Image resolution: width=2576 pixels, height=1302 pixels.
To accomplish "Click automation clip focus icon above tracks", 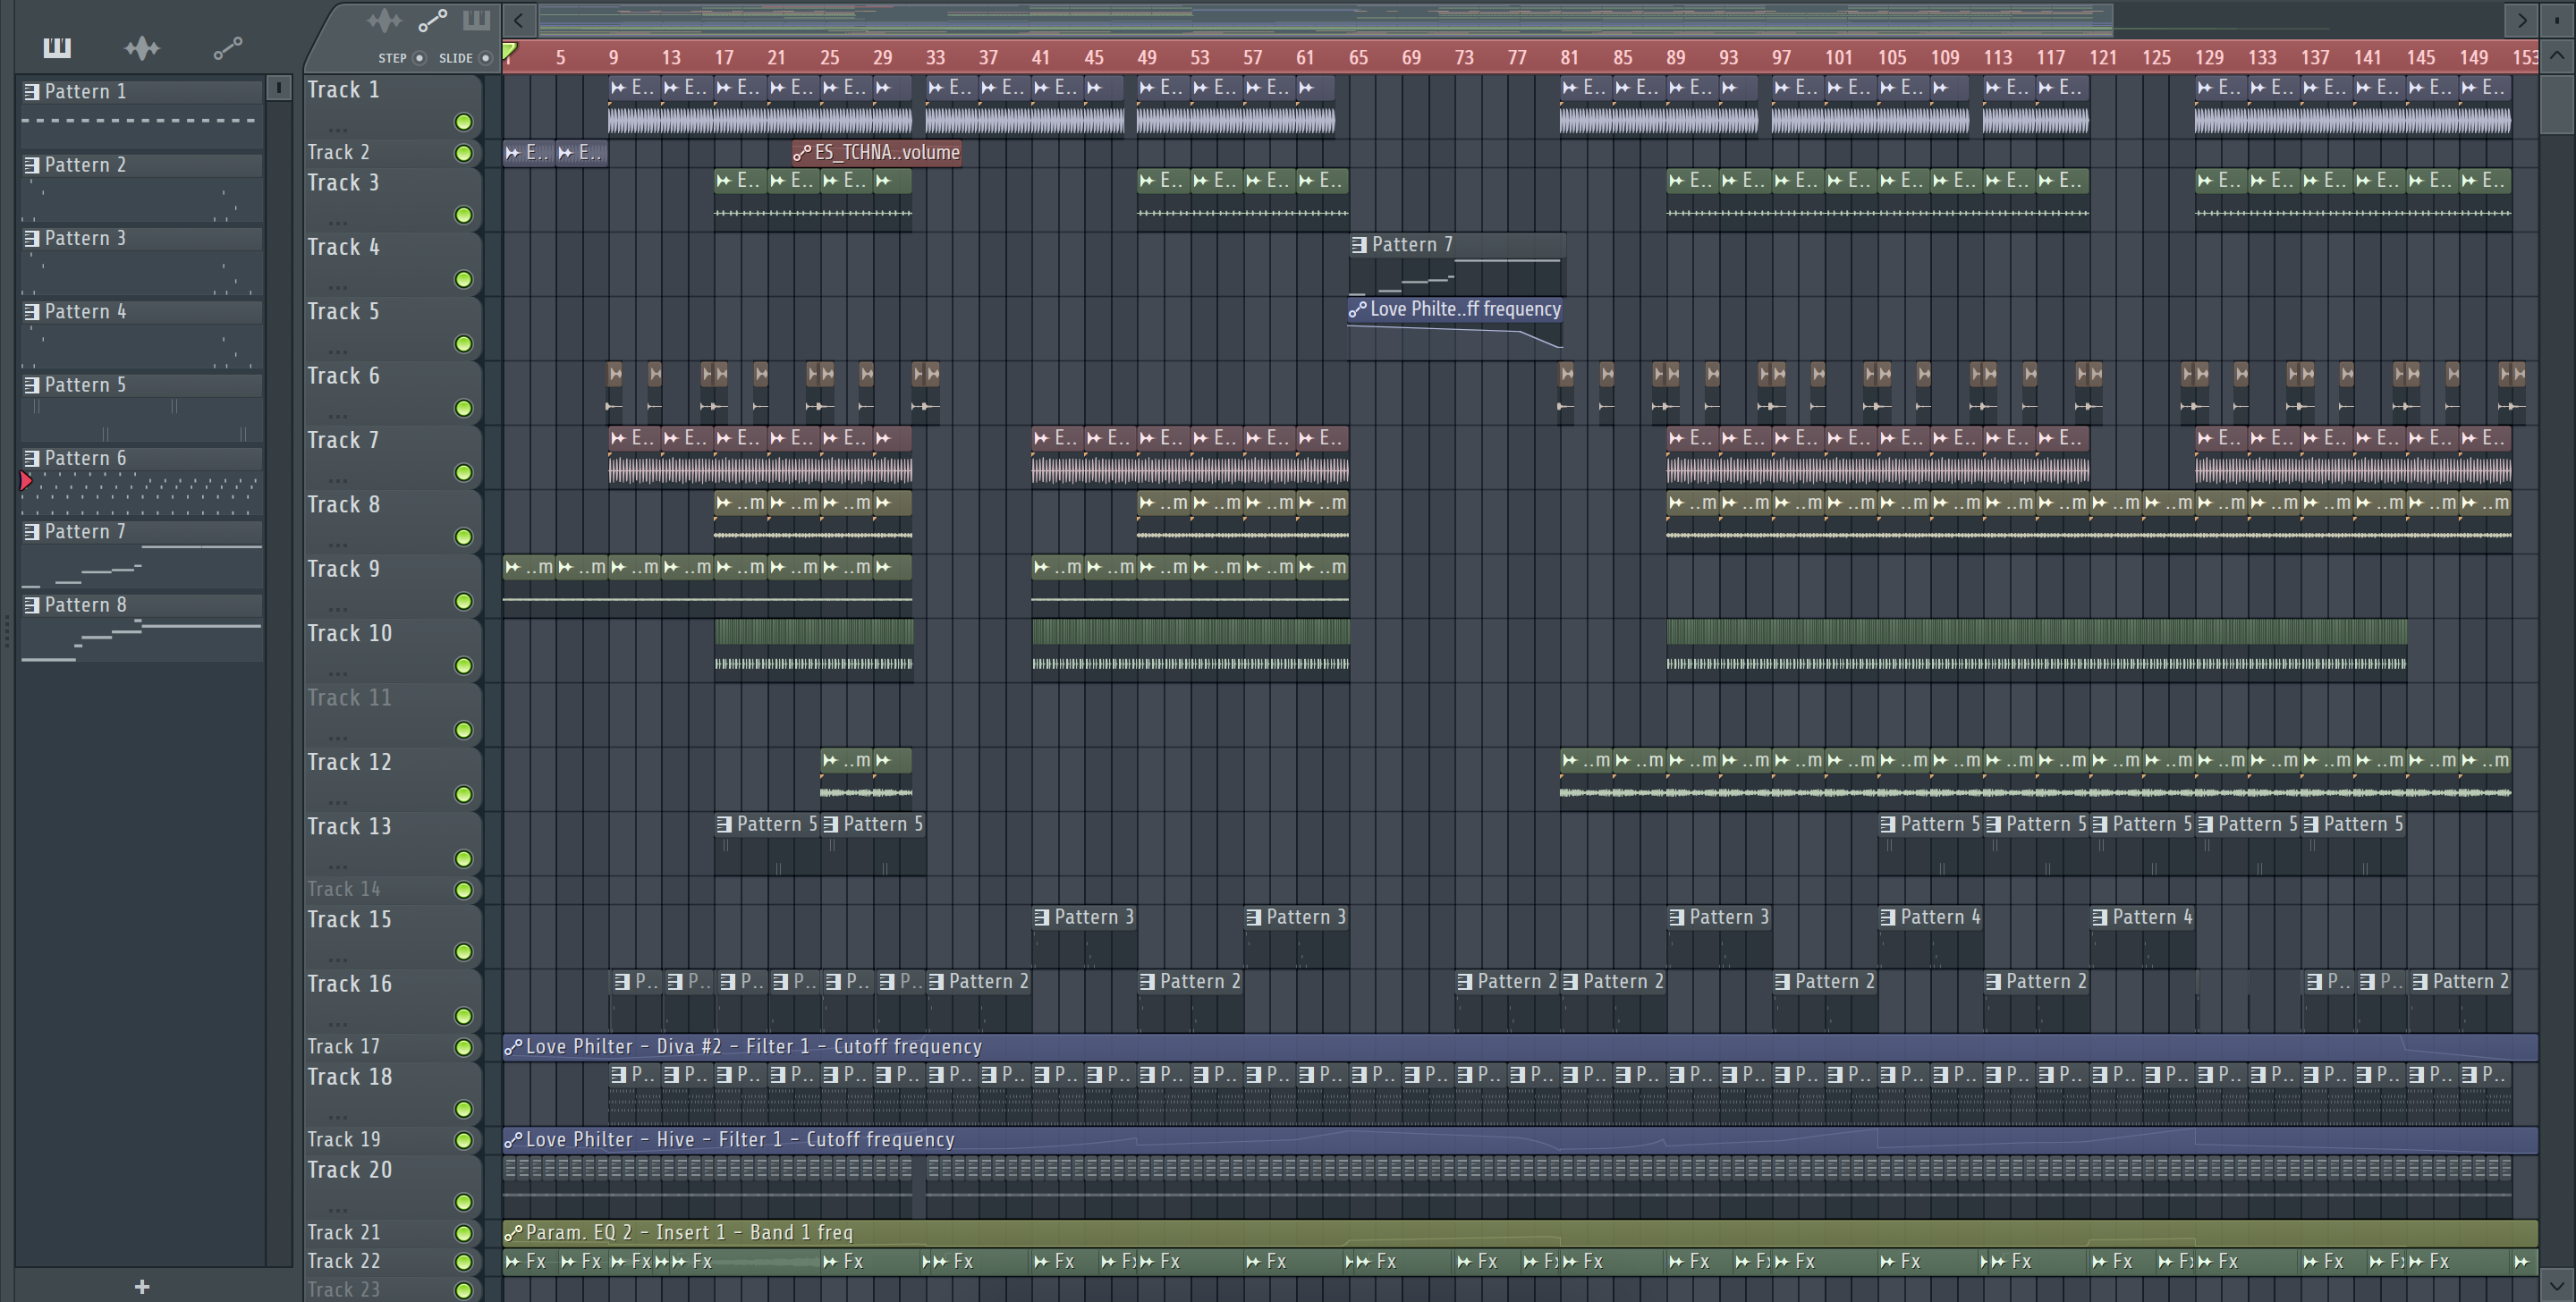I will coord(432,20).
